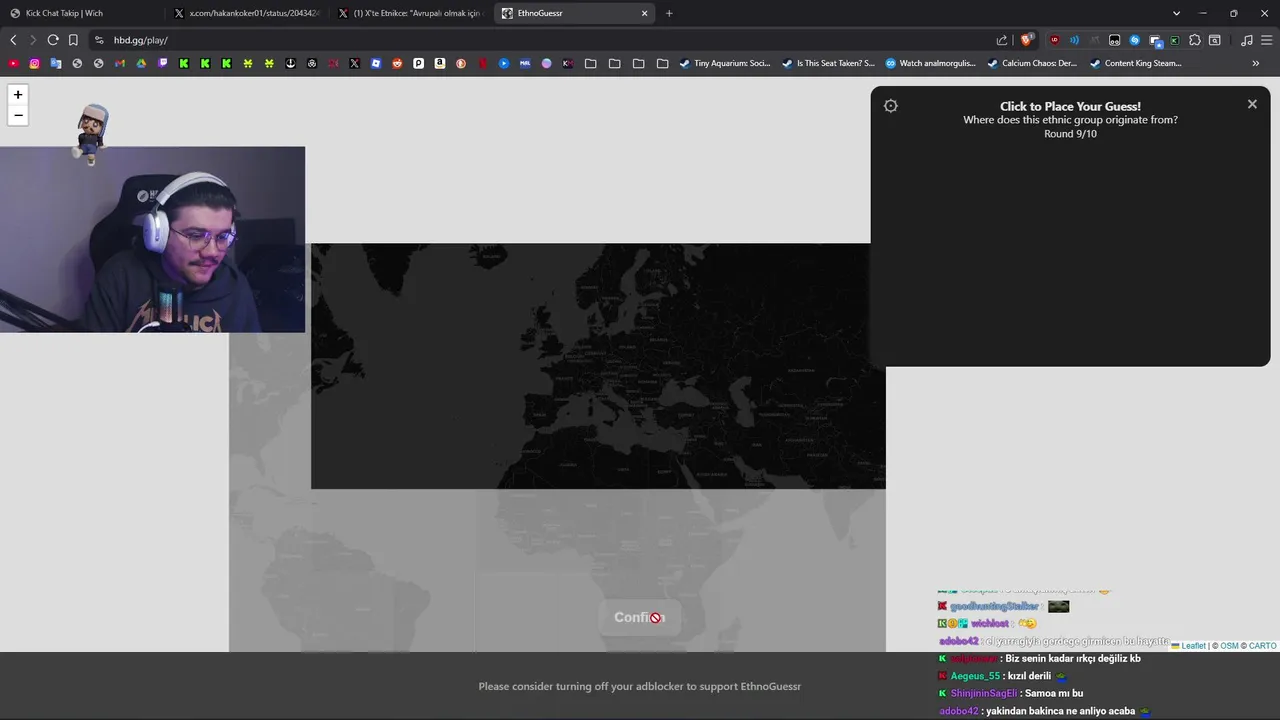Click the adblocker notice text
1280x720 pixels.
(x=640, y=687)
